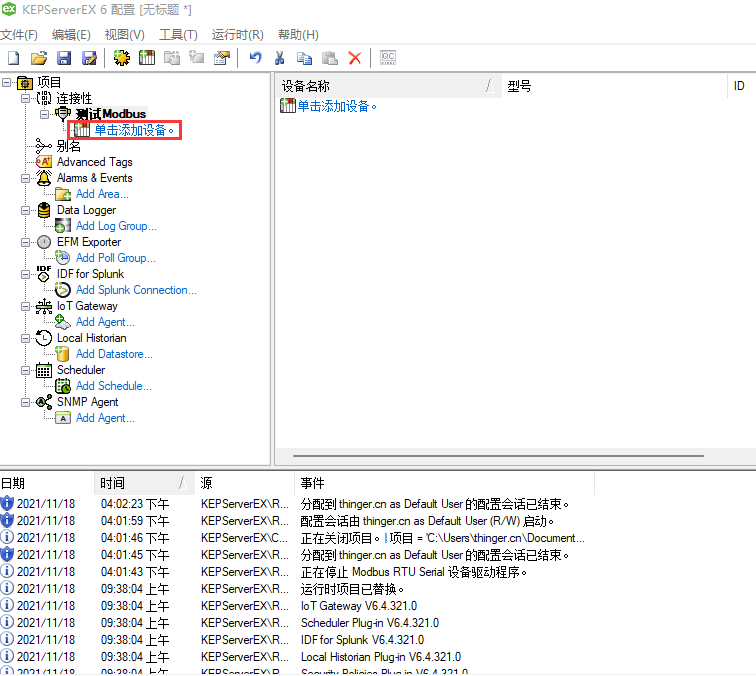This screenshot has width=756, height=676.
Task: Click the New Channel gear icon
Action: [121, 58]
